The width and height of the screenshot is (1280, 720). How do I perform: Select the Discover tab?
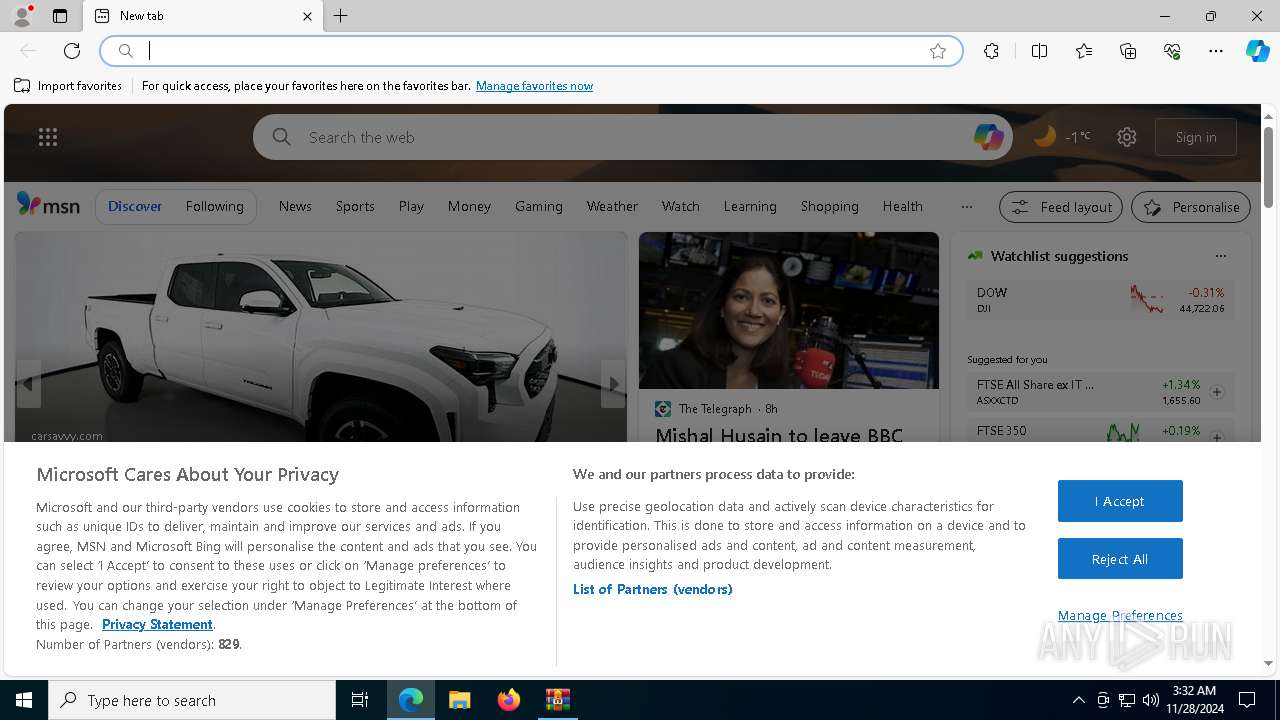[x=135, y=206]
